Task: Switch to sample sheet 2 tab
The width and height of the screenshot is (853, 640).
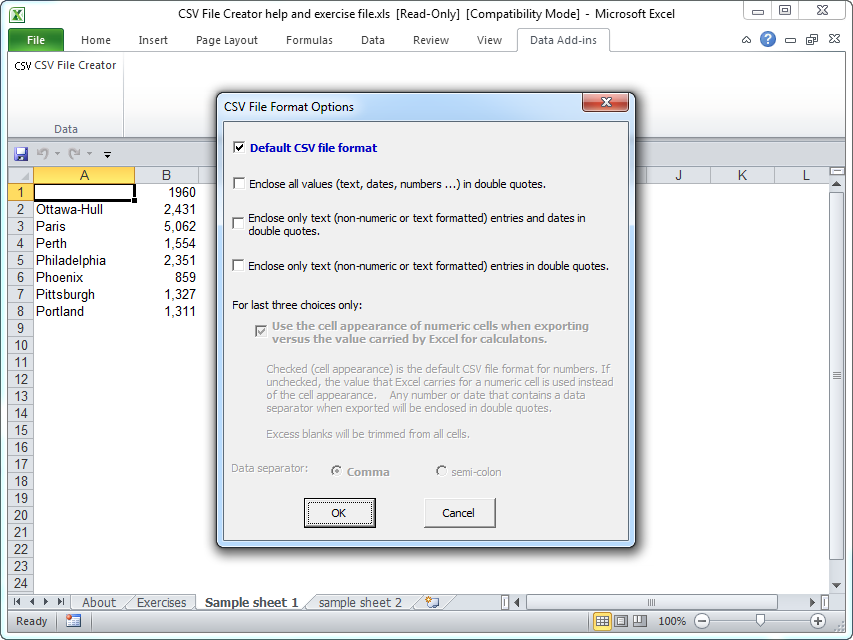Action: [x=360, y=602]
